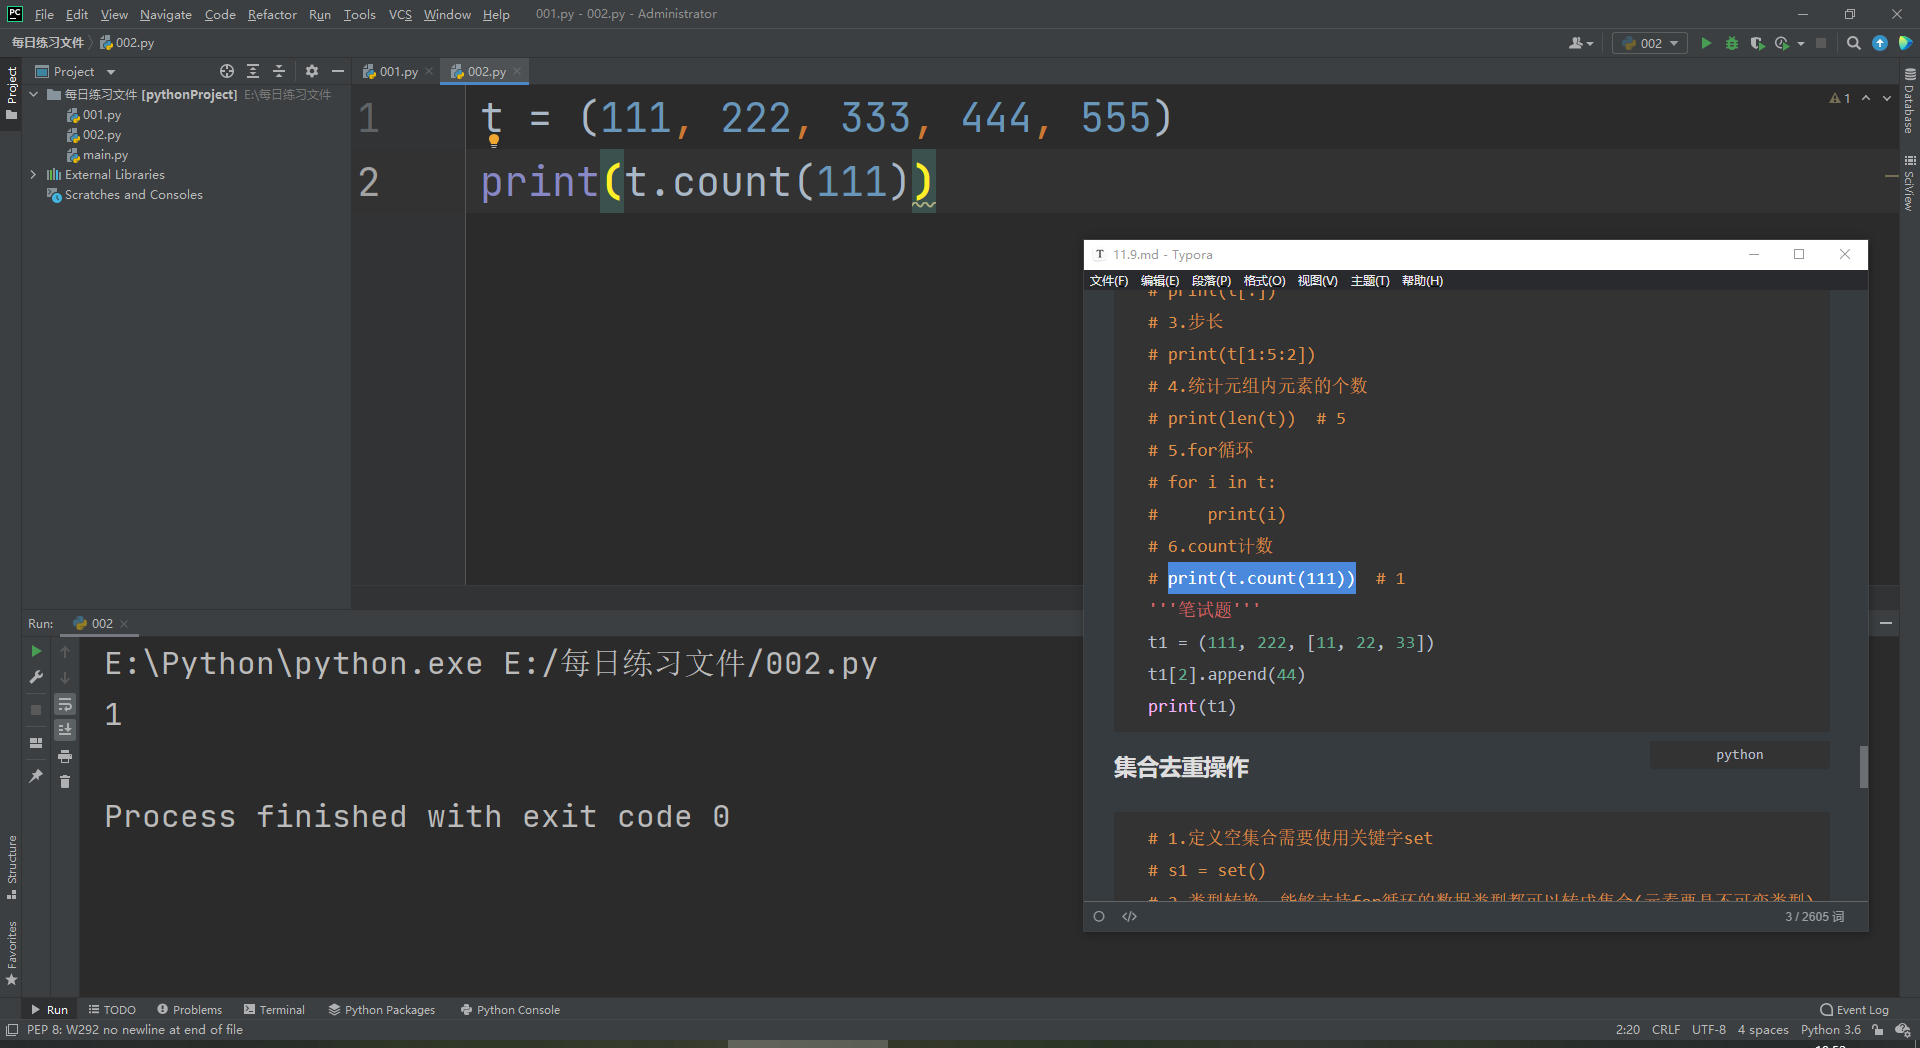Click the Debug bug icon in toolbar
The height and width of the screenshot is (1048, 1920).
pos(1732,43)
